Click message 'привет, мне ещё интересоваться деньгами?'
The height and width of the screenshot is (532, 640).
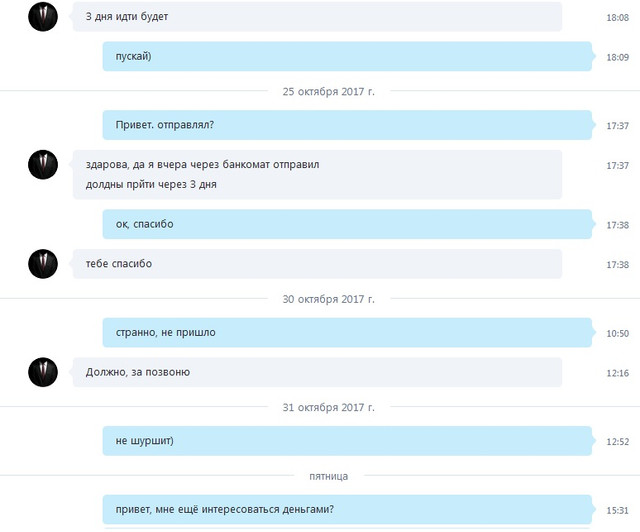click(x=347, y=510)
